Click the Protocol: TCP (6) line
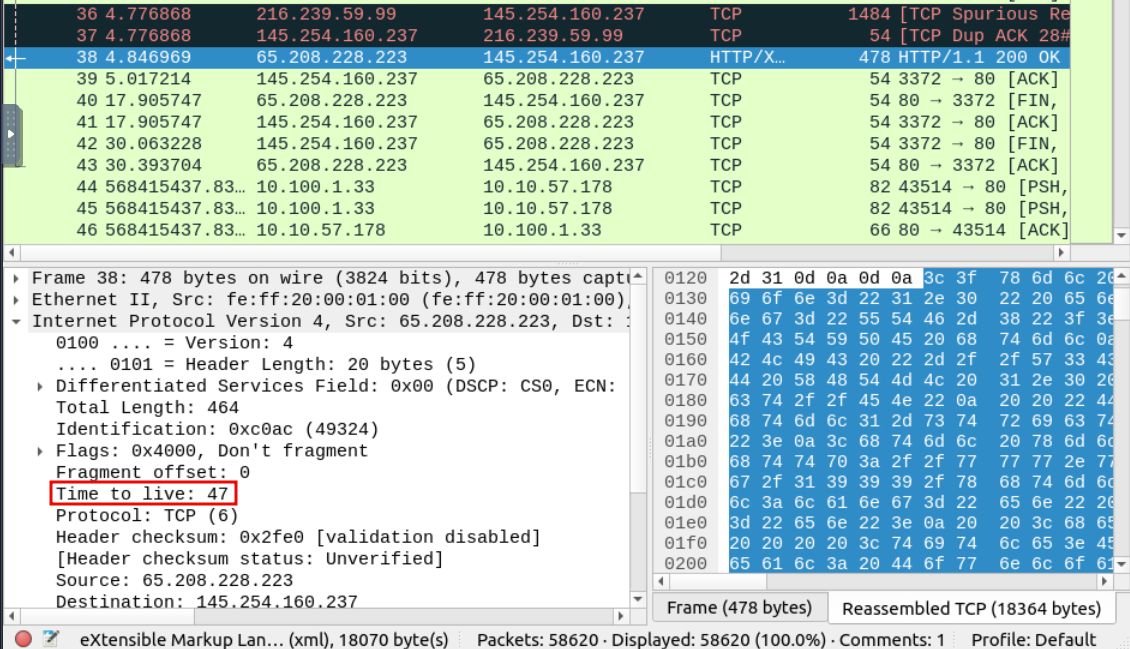Image resolution: width=1130 pixels, height=649 pixels. [x=146, y=516]
